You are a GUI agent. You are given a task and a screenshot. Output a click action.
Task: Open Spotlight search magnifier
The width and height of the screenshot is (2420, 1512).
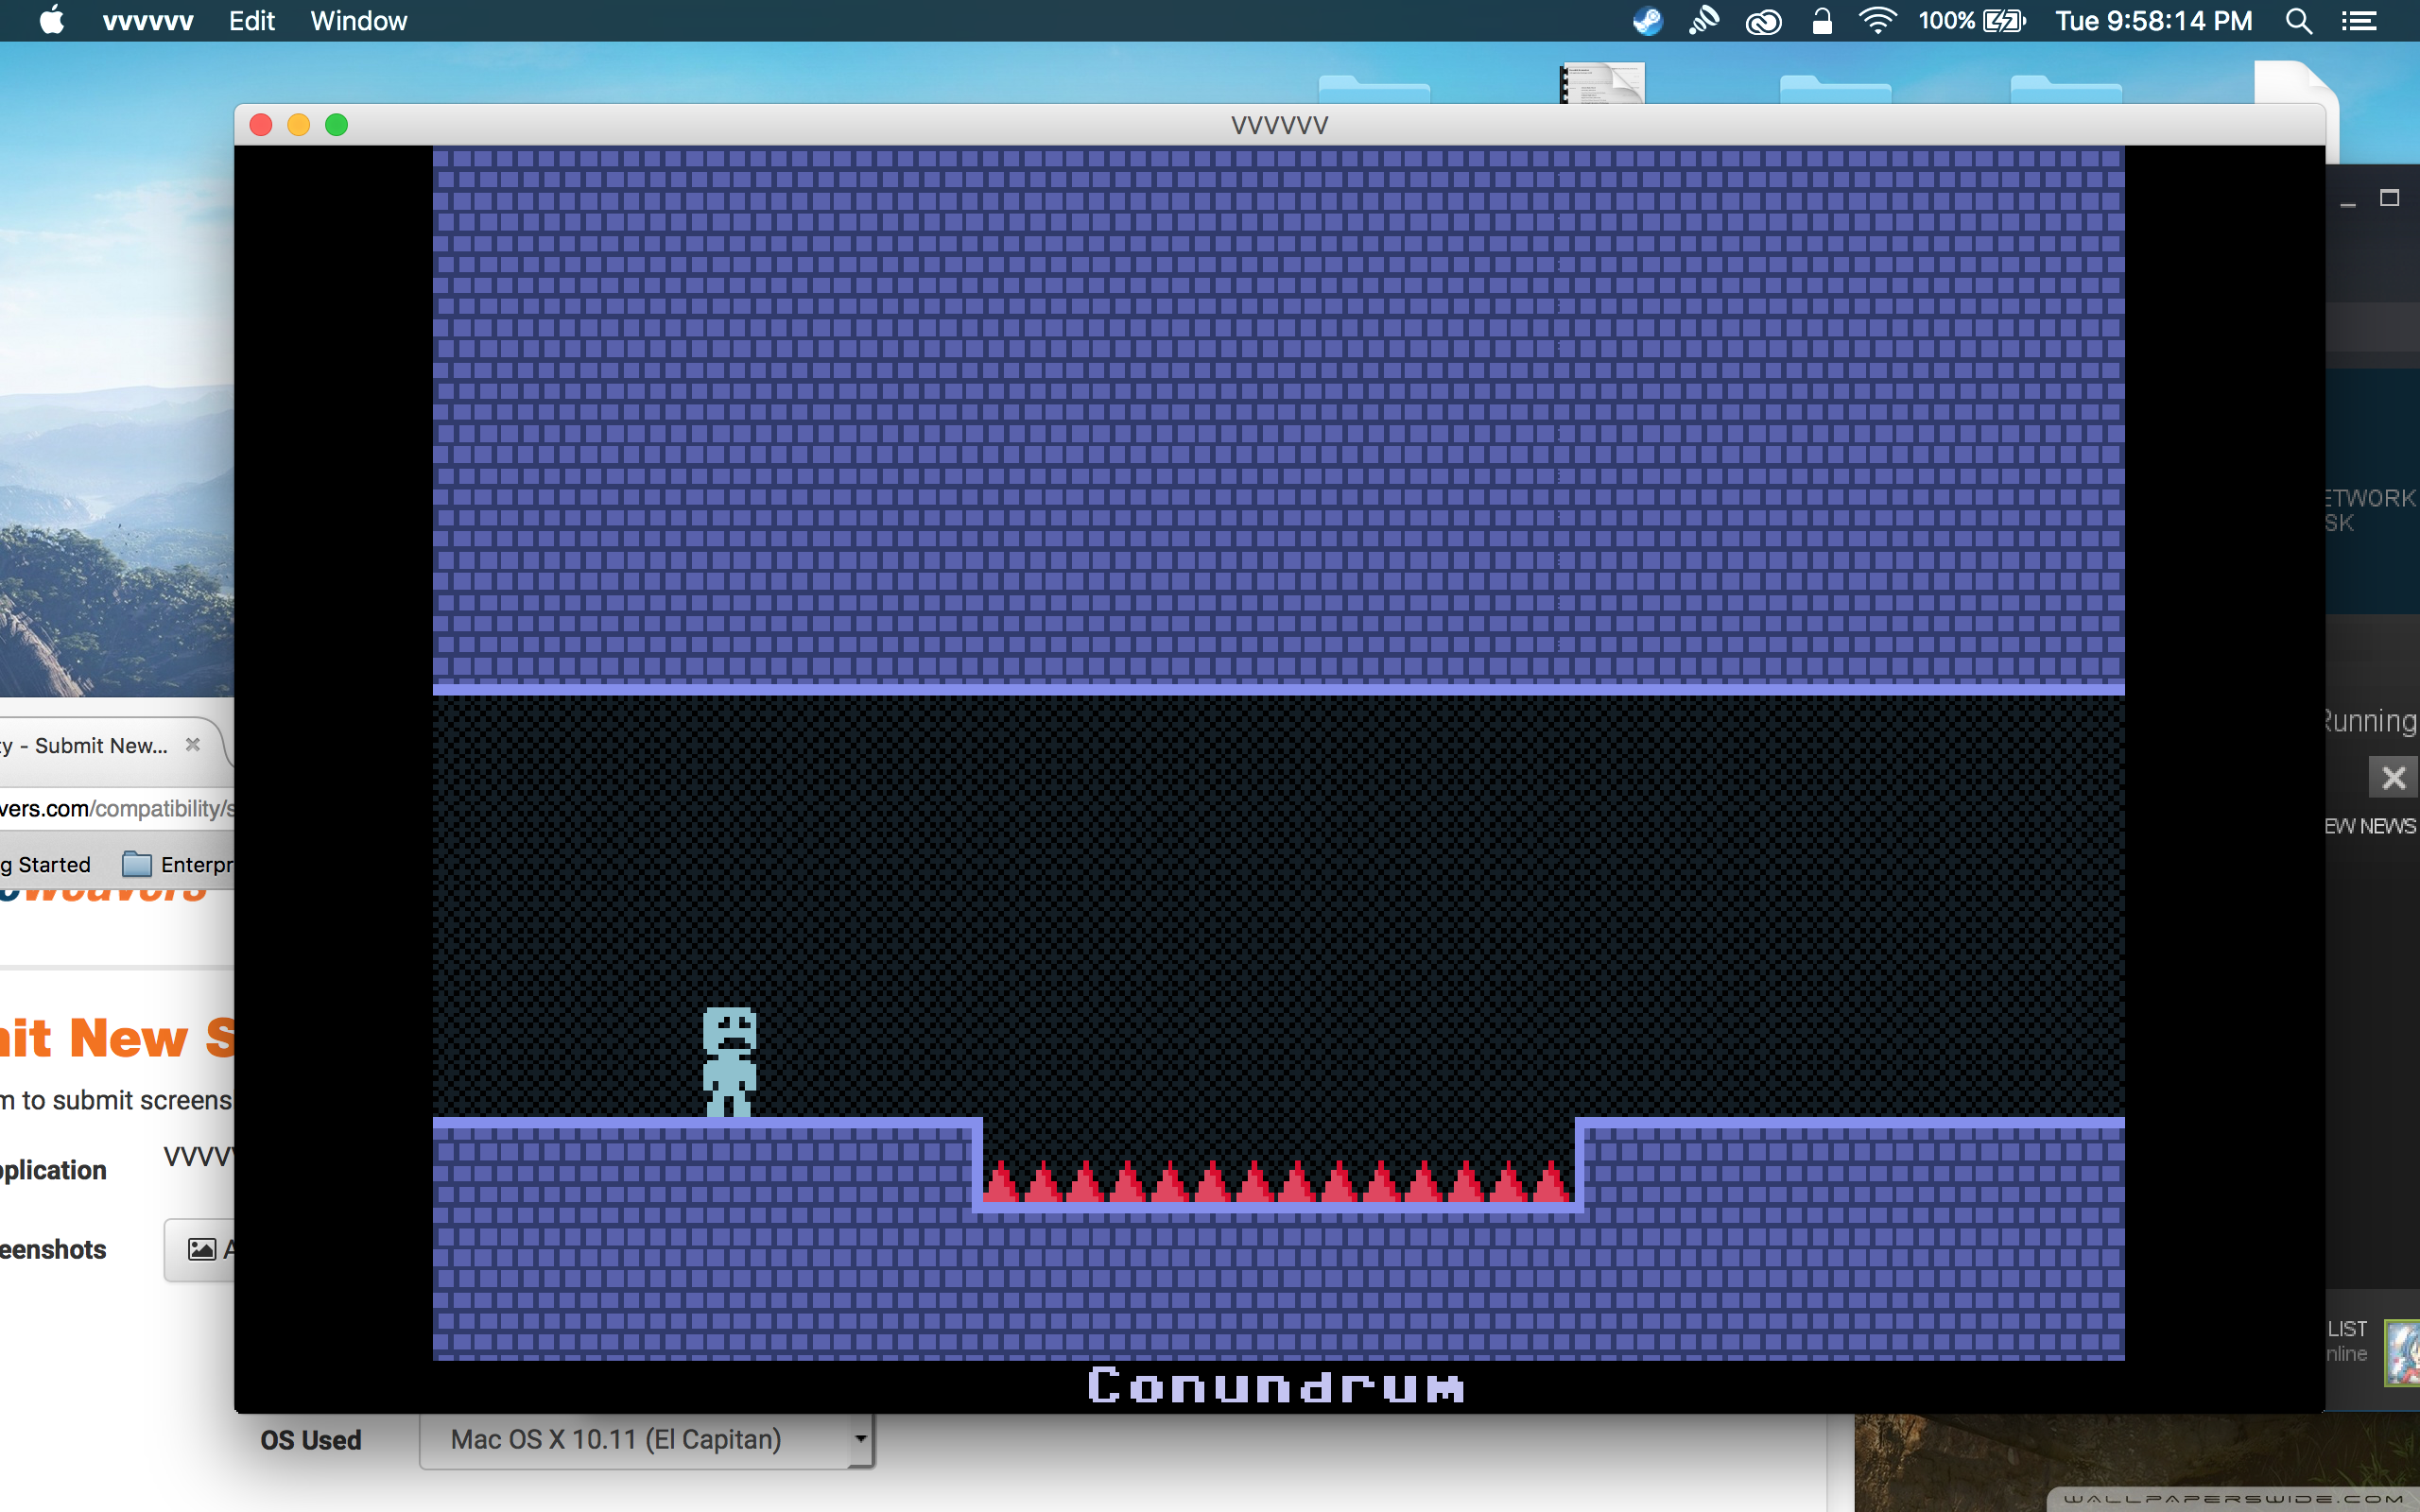point(2299,21)
